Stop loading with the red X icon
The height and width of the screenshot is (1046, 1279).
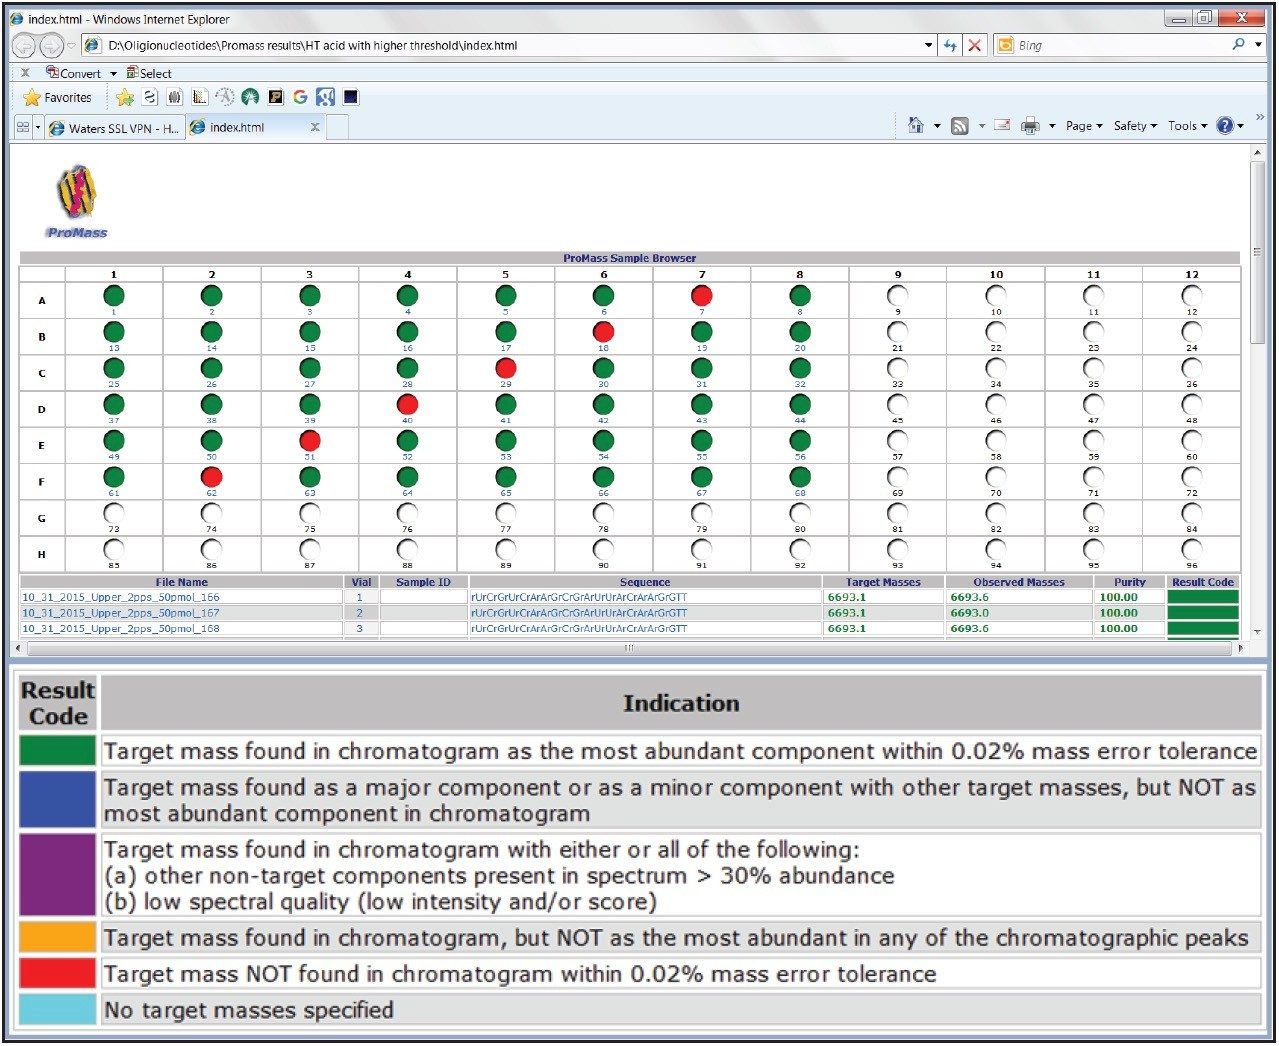point(975,45)
